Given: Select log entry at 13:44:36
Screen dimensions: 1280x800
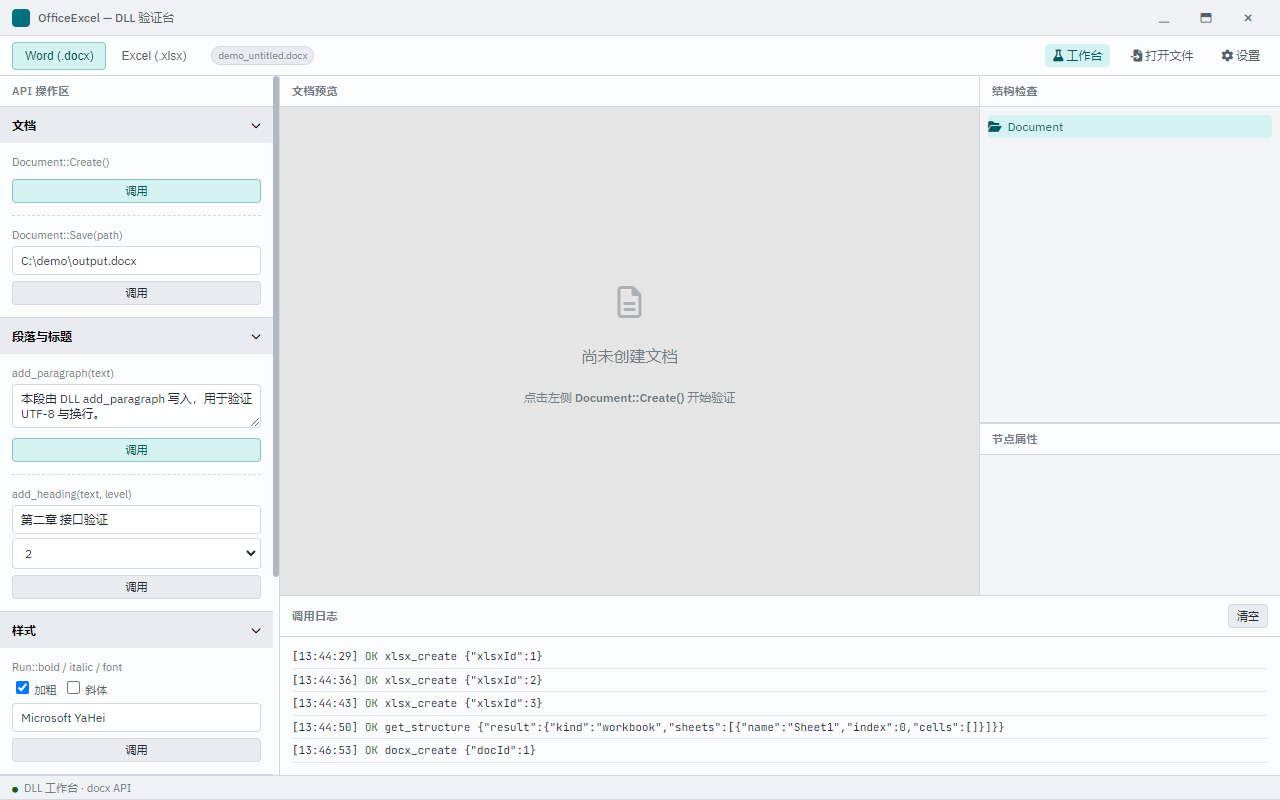Looking at the screenshot, I should (779, 680).
